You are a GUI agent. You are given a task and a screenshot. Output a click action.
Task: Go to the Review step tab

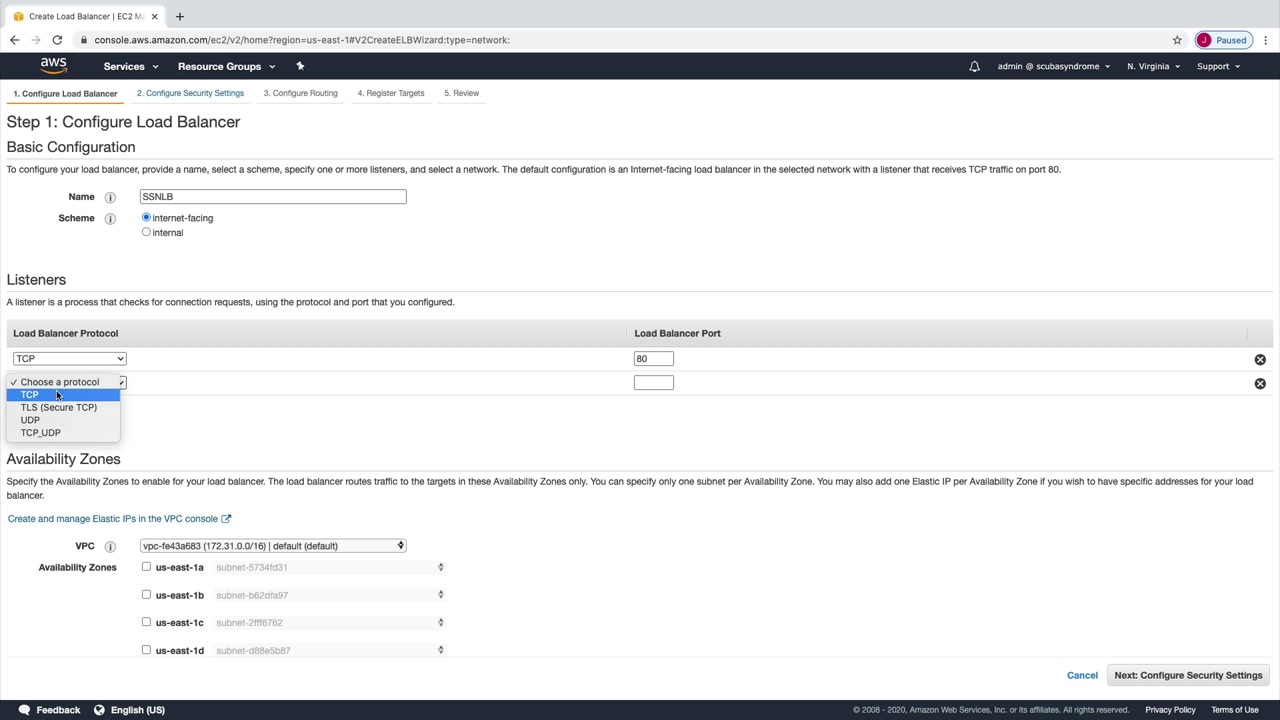[x=462, y=93]
